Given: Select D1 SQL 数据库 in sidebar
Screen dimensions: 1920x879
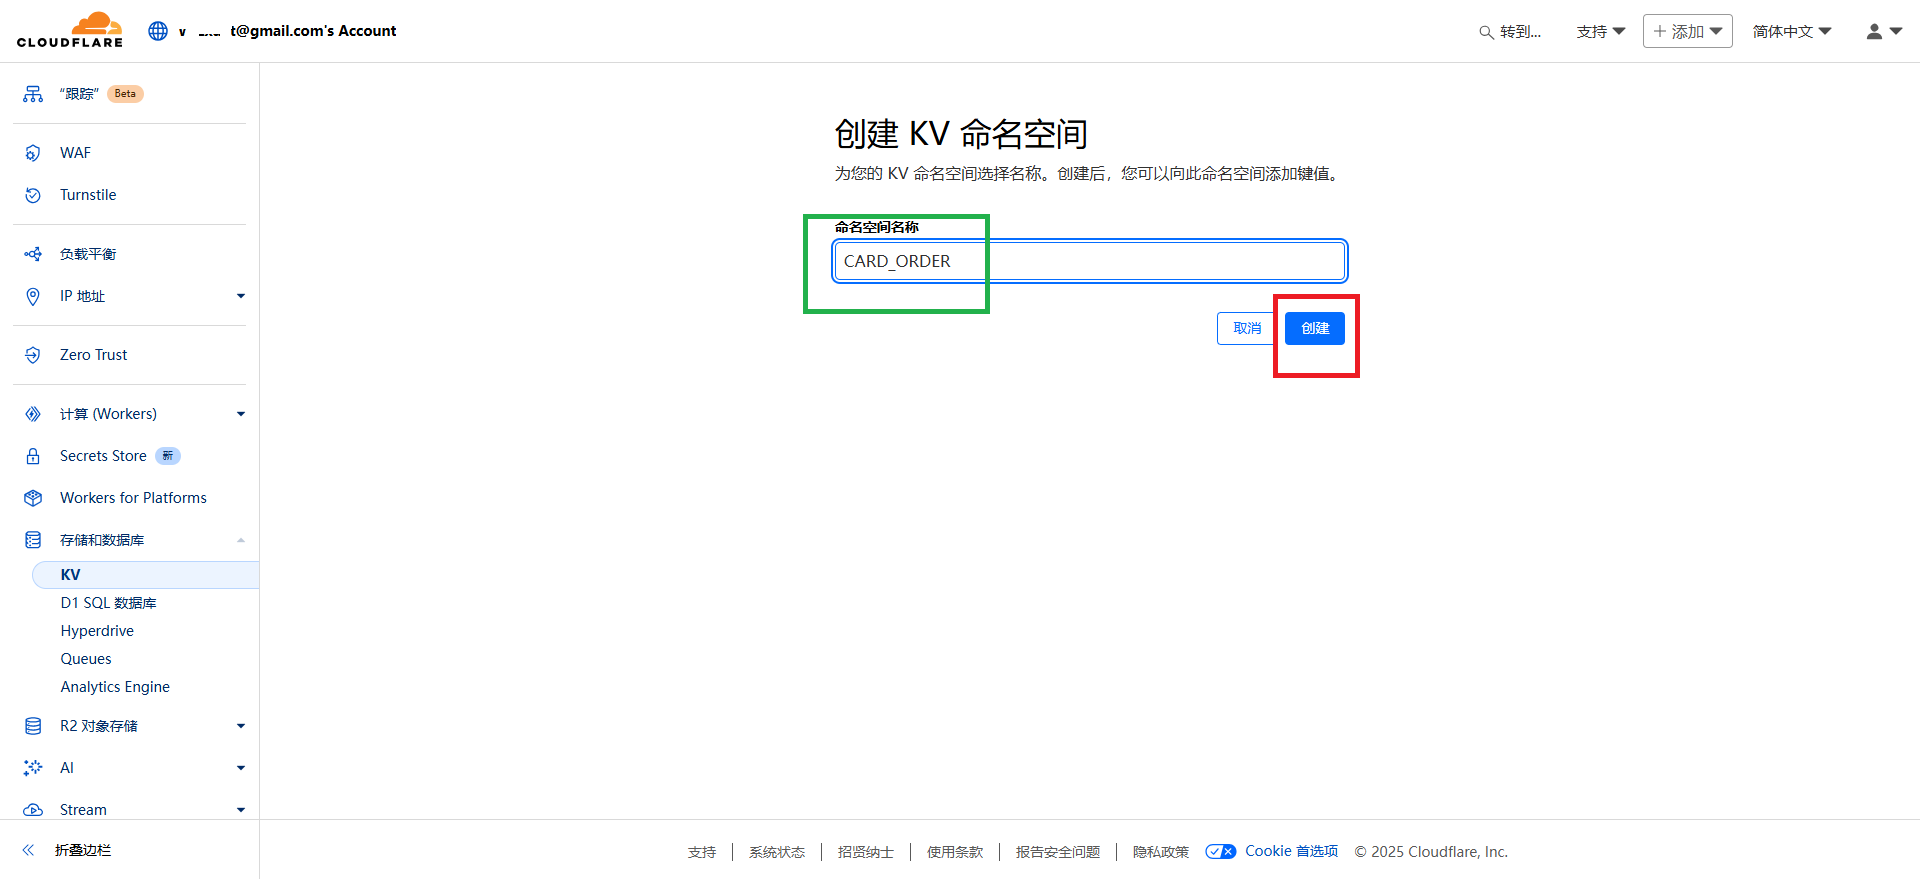Looking at the screenshot, I should click(108, 603).
